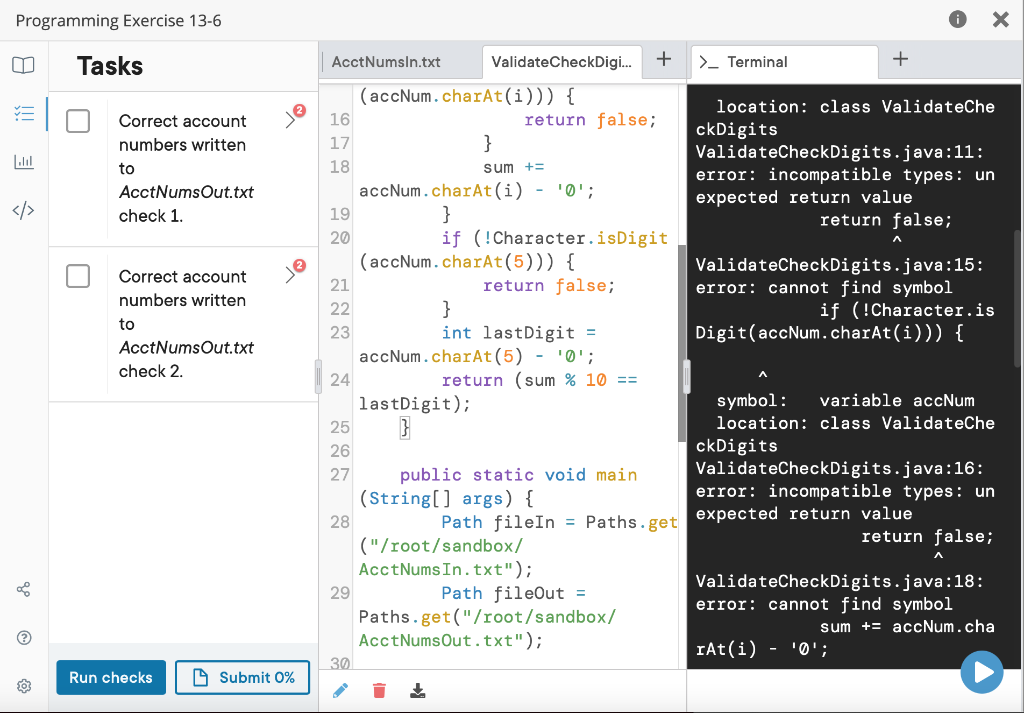Check off the second AcctNumsOut.txt task
Viewport: 1024px width, 713px height.
77,276
